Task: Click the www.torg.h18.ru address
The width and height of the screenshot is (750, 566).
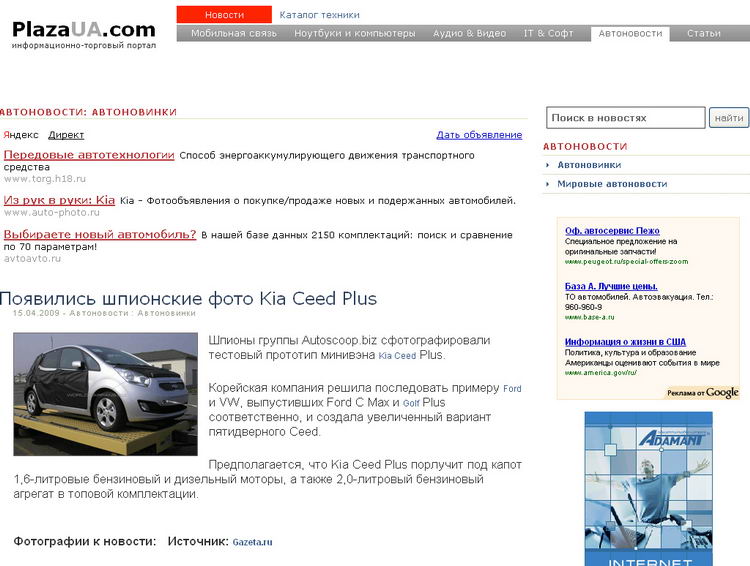Action: (44, 179)
